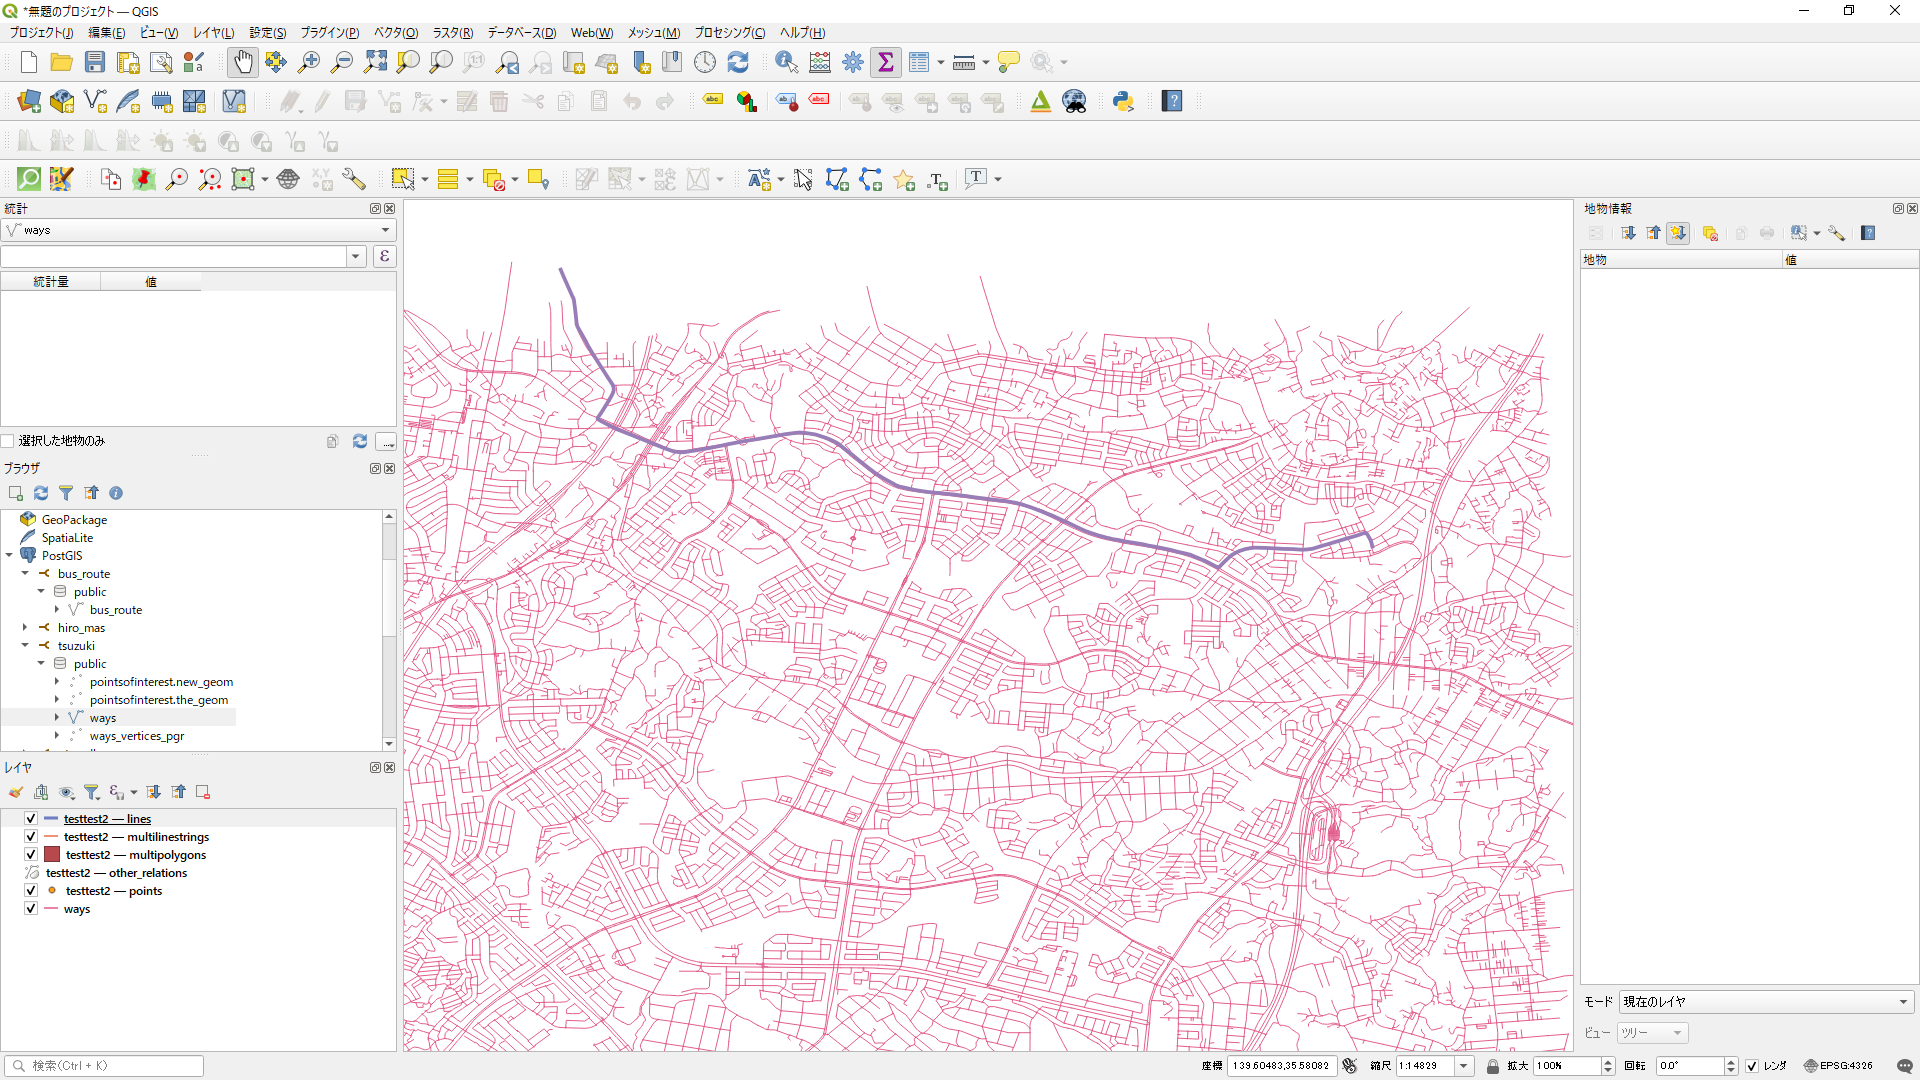Click the EPSG:4326 CRS button
This screenshot has height=1080, width=1920.
(1838, 1066)
